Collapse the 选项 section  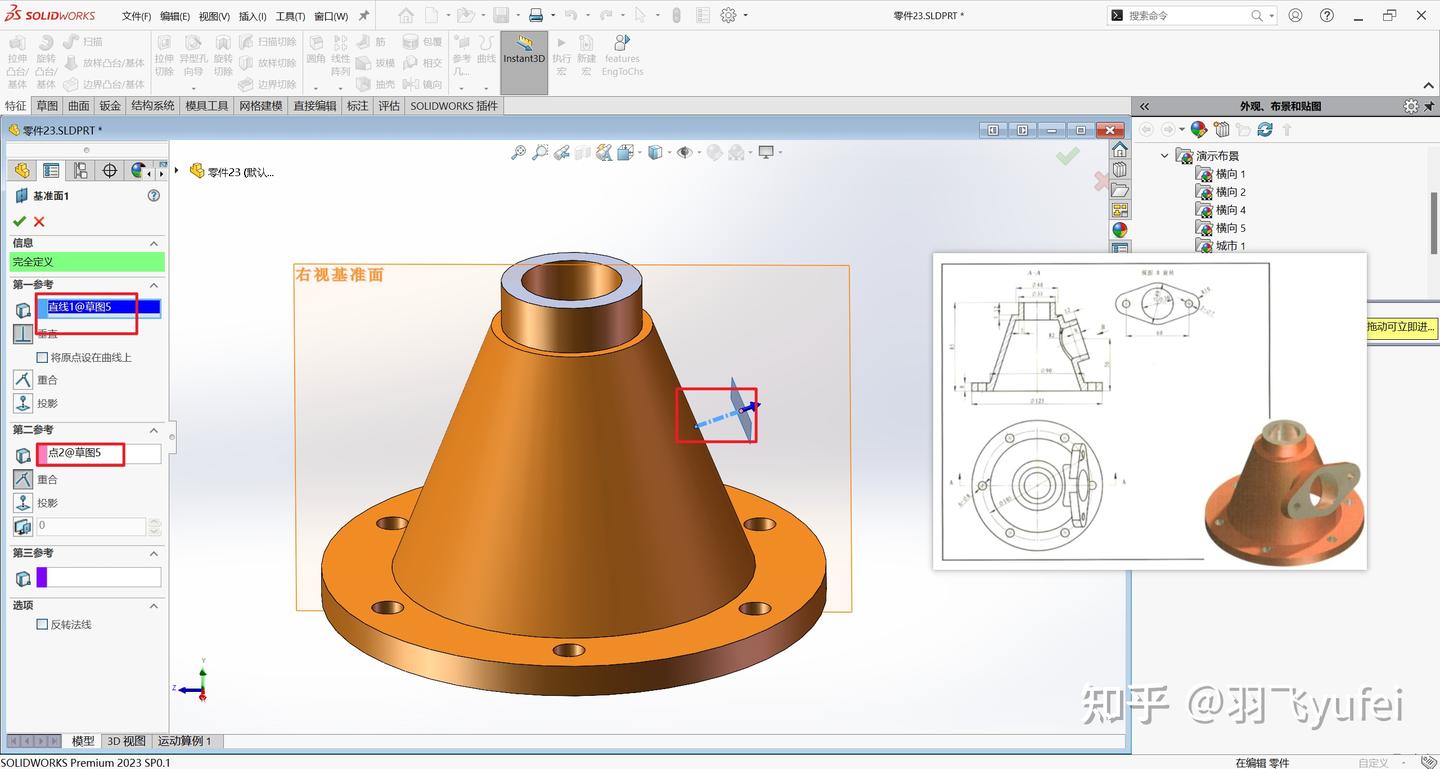154,605
